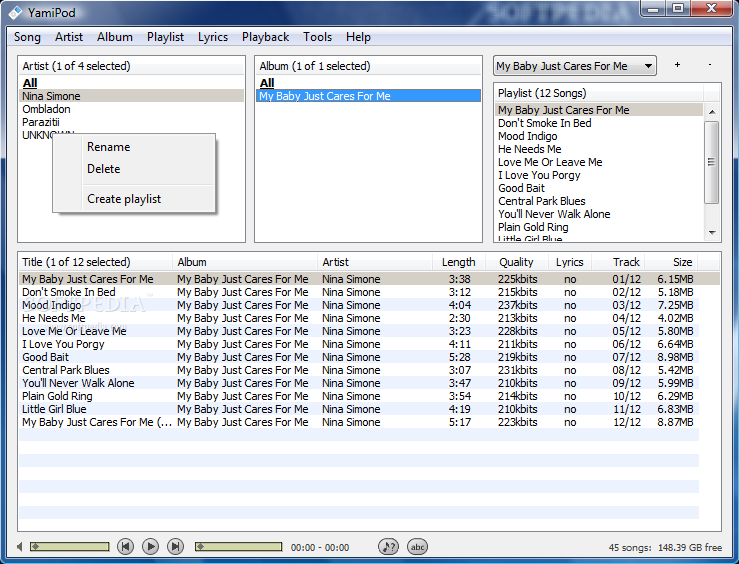Image resolution: width=739 pixels, height=564 pixels.
Task: Click the plus button to add playlist
Action: (677, 65)
